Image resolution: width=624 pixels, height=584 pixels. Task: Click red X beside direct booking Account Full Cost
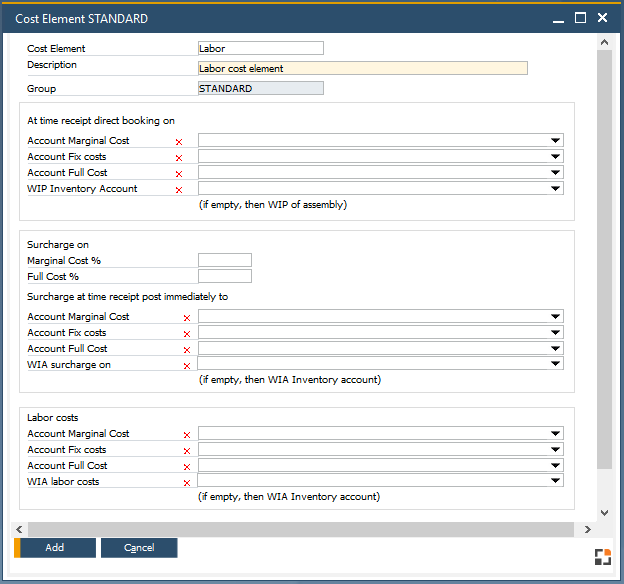[179, 174]
